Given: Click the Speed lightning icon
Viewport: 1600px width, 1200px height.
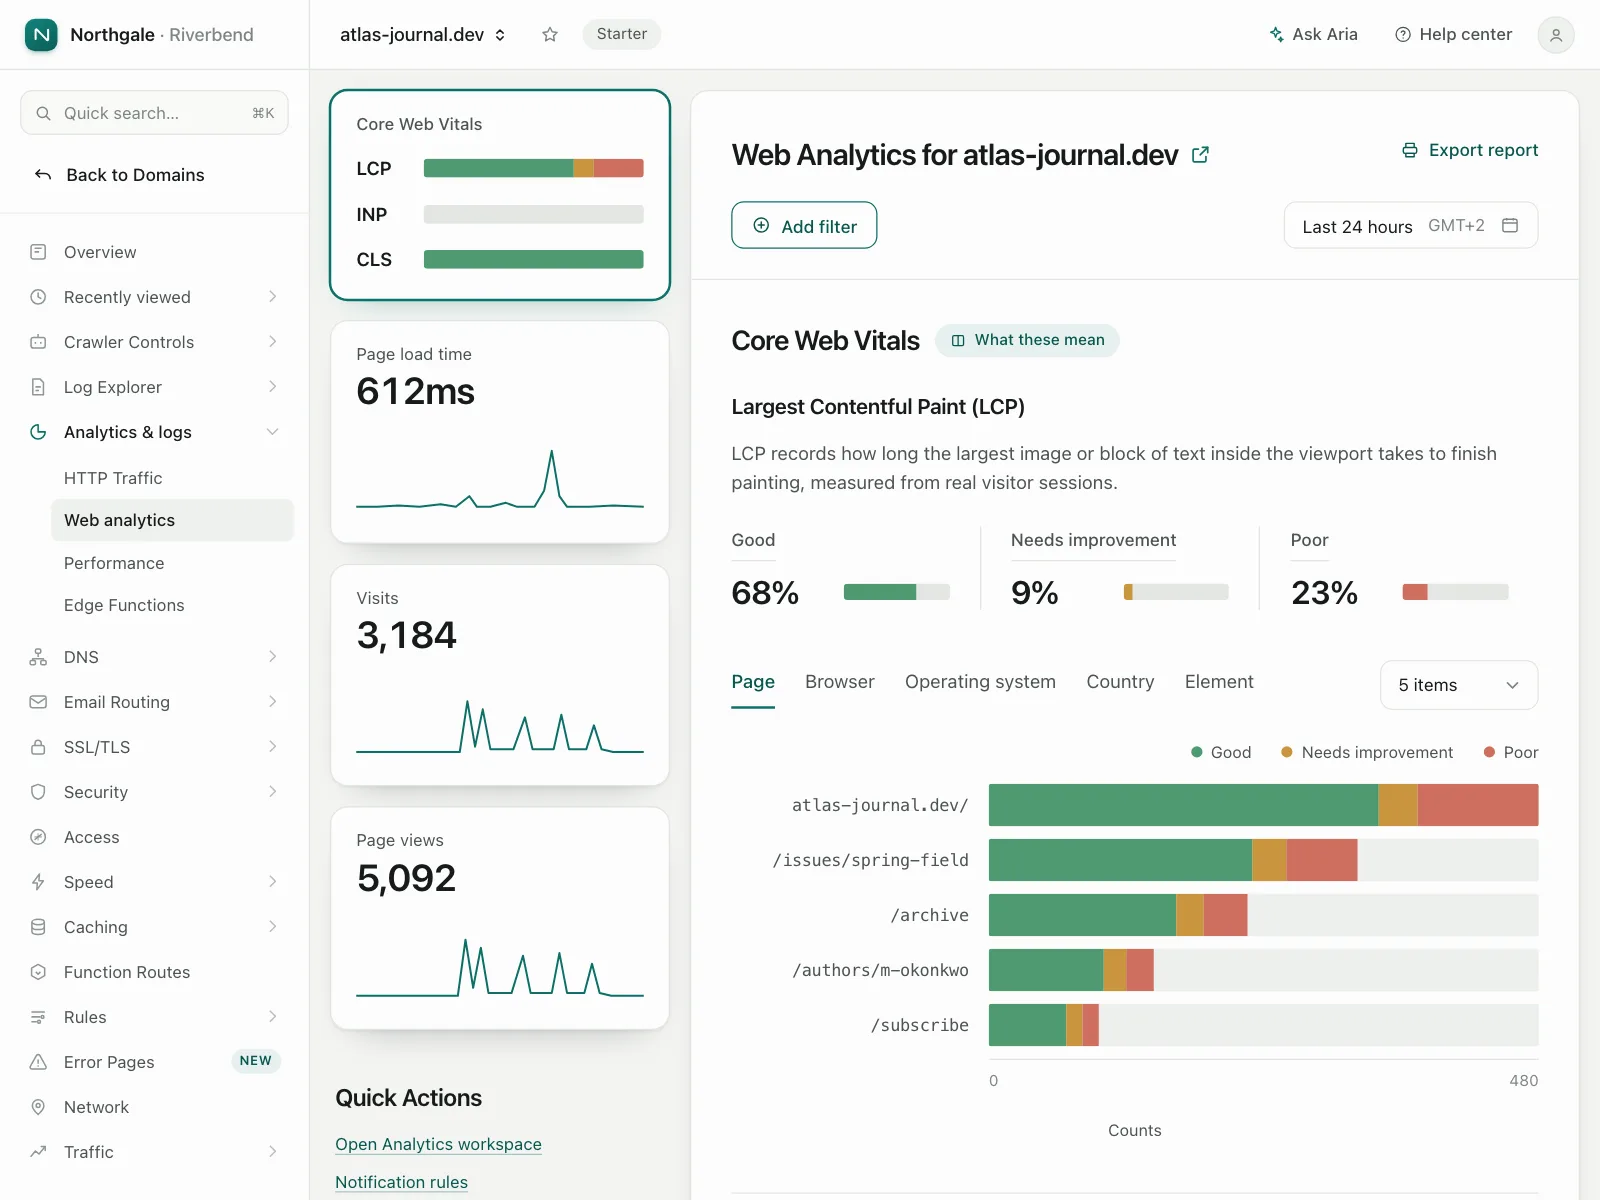Looking at the screenshot, I should 38,882.
